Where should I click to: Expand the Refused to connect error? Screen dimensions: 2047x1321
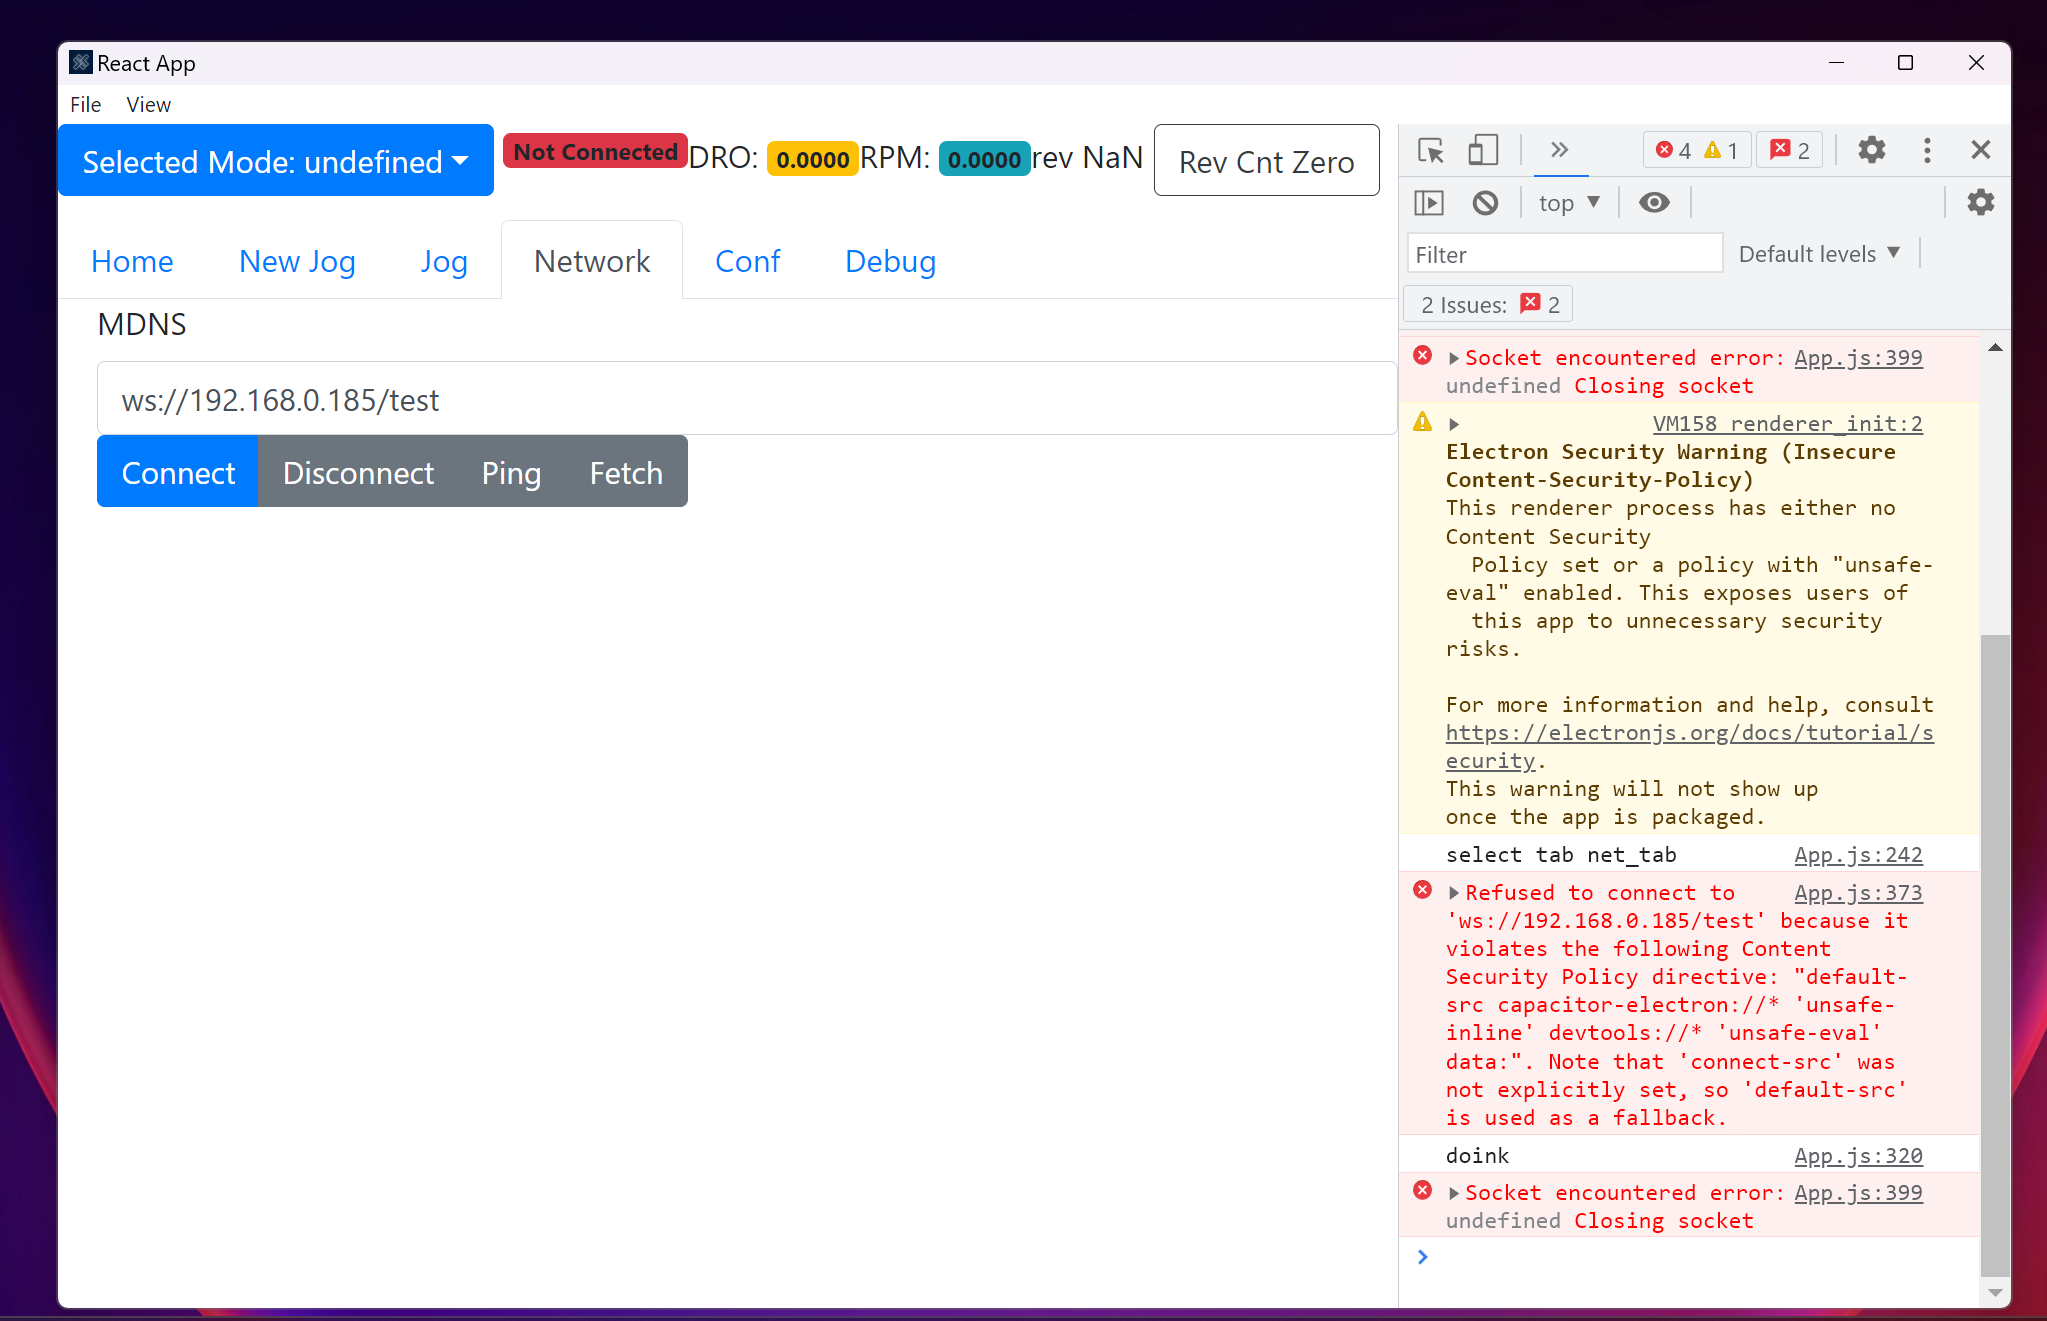1454,893
